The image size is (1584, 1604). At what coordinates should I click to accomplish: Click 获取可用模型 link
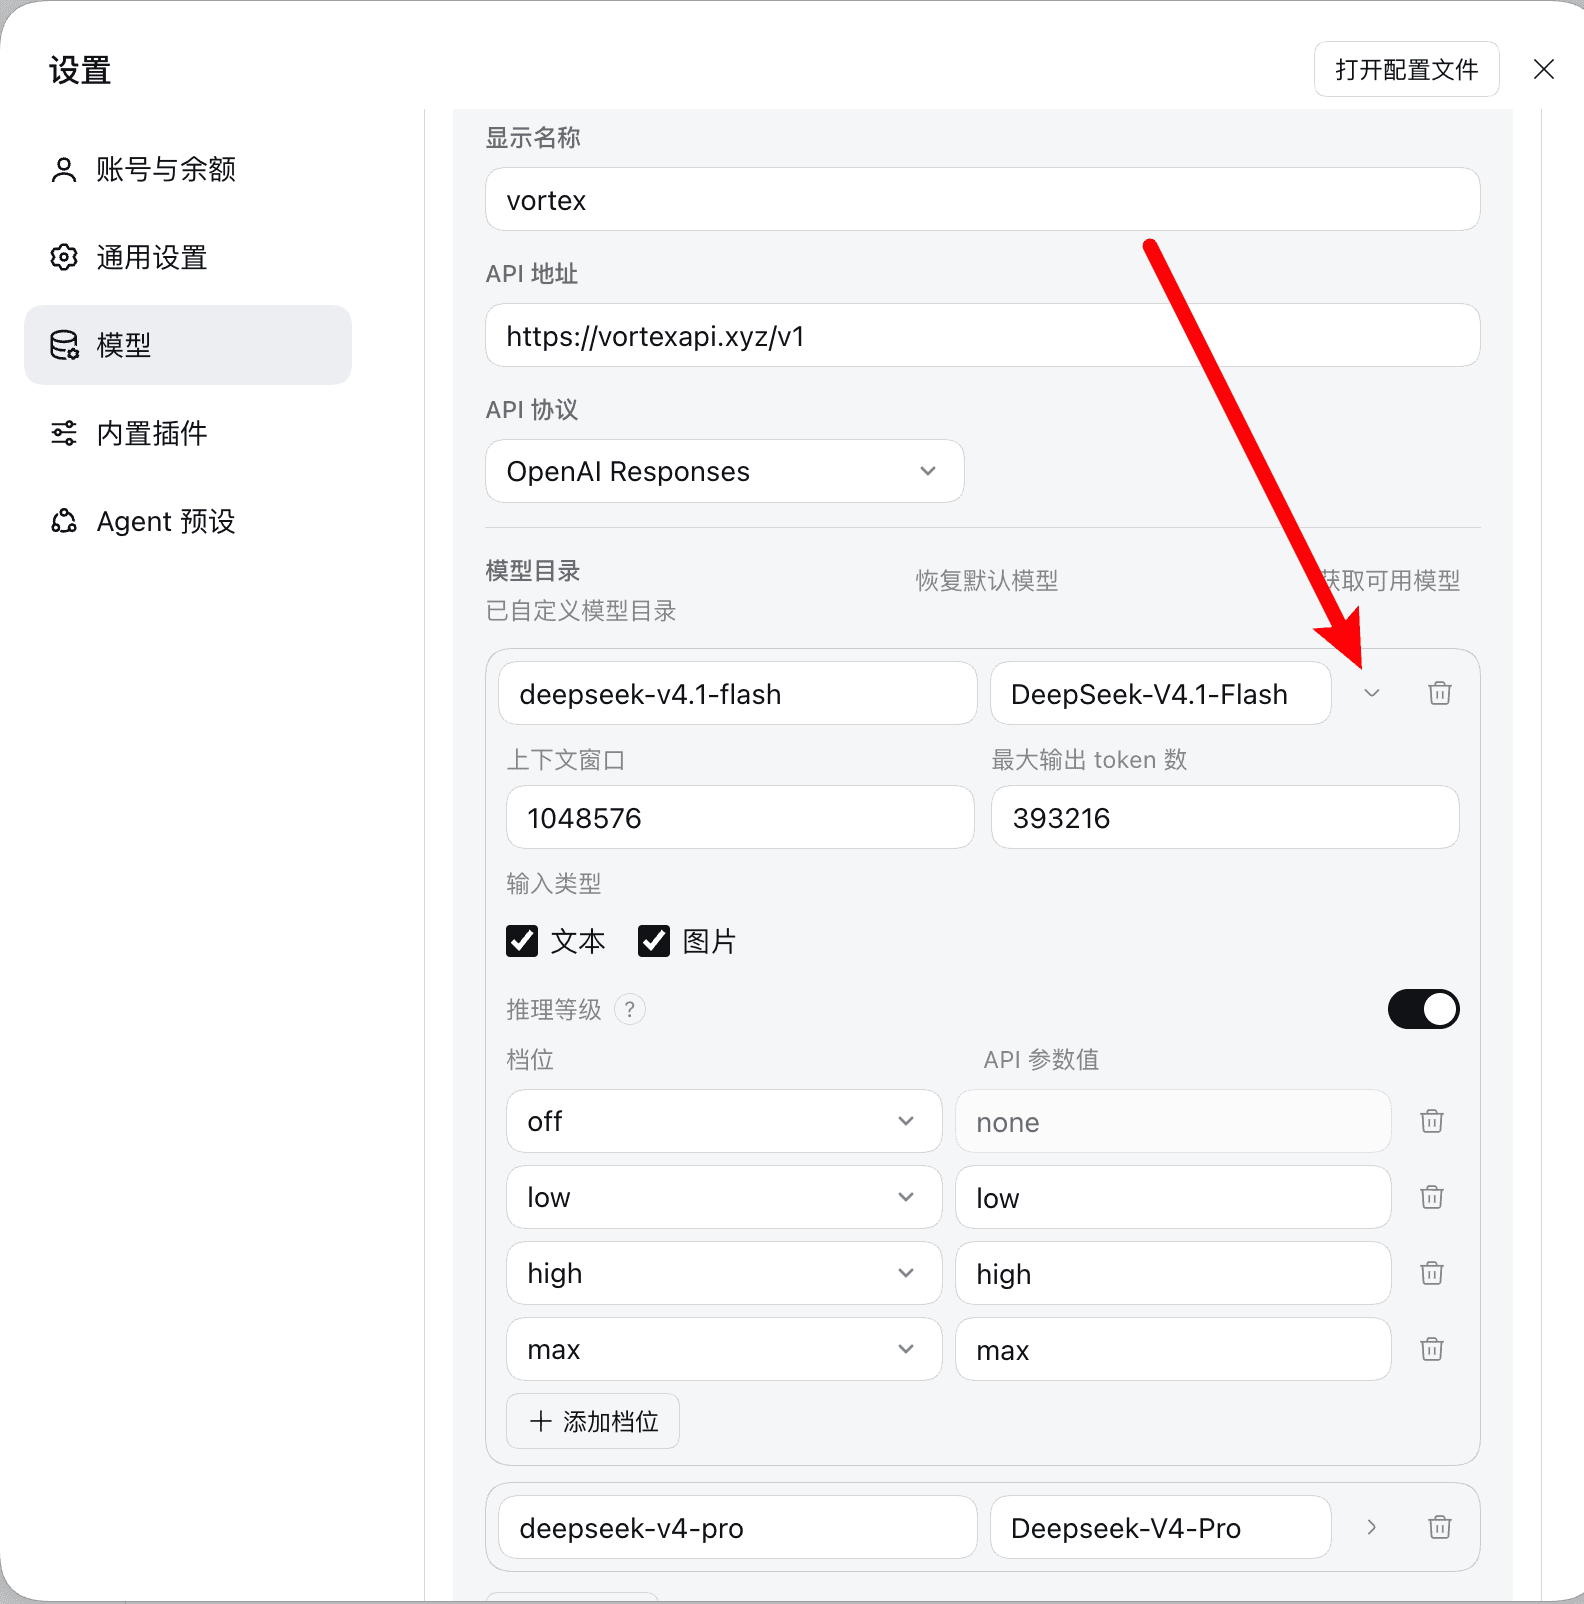pos(1389,581)
